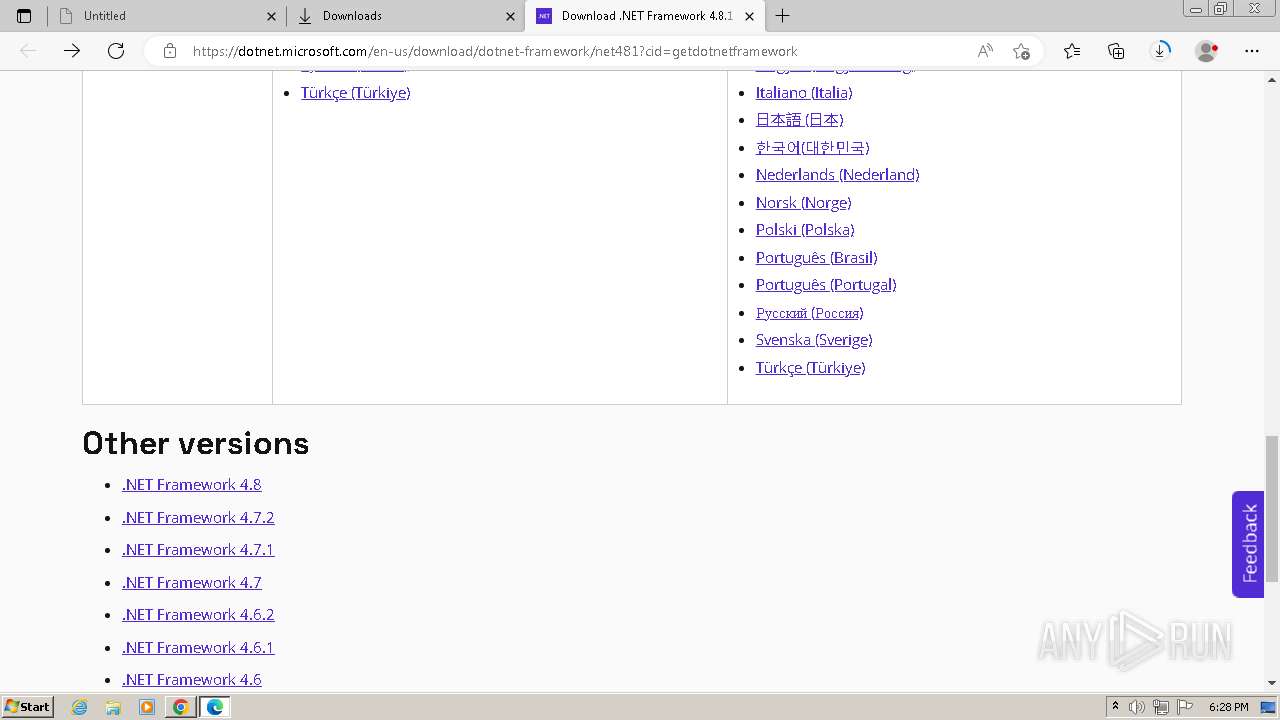The height and width of the screenshot is (720, 1280).
Task: Go back to previous page
Action: [28, 51]
